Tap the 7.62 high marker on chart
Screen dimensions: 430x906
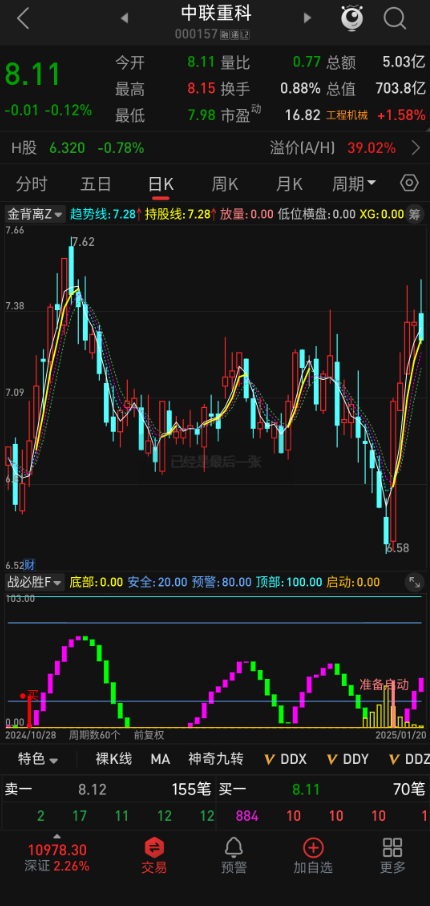(x=82, y=242)
